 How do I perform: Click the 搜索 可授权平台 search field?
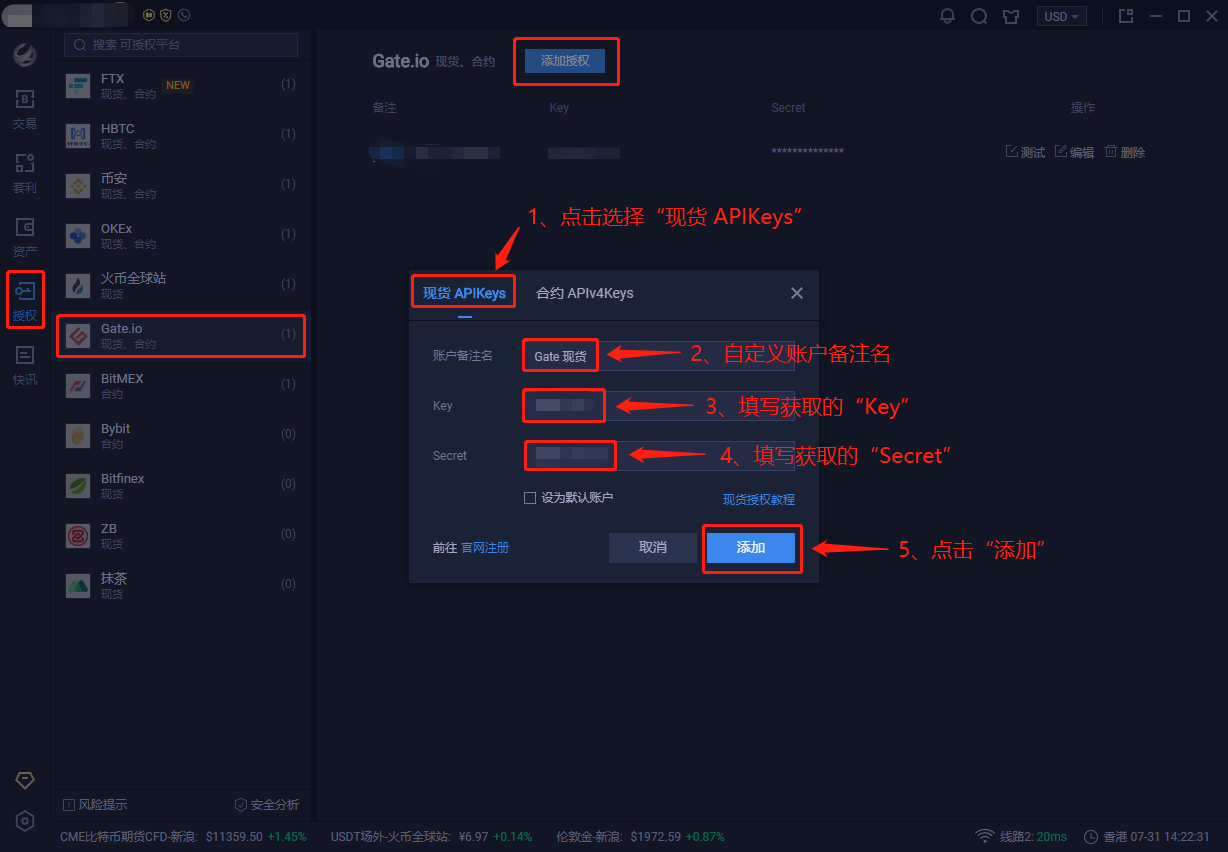(181, 45)
